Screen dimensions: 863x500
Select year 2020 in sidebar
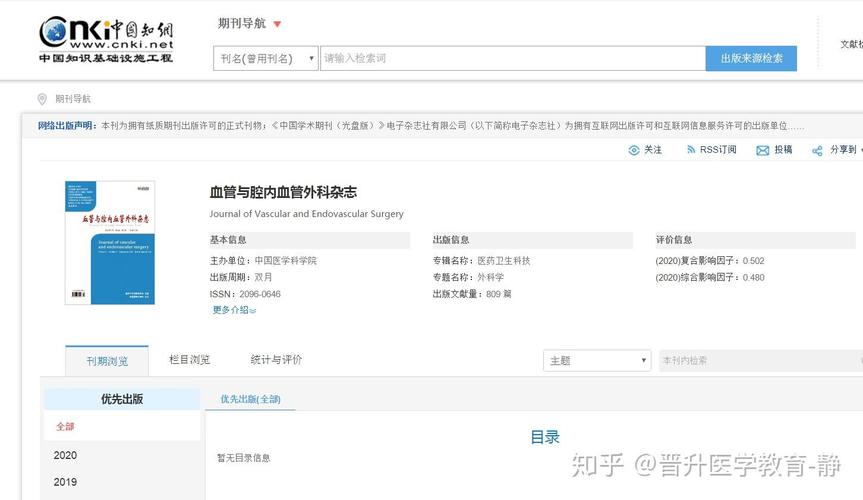click(x=65, y=455)
